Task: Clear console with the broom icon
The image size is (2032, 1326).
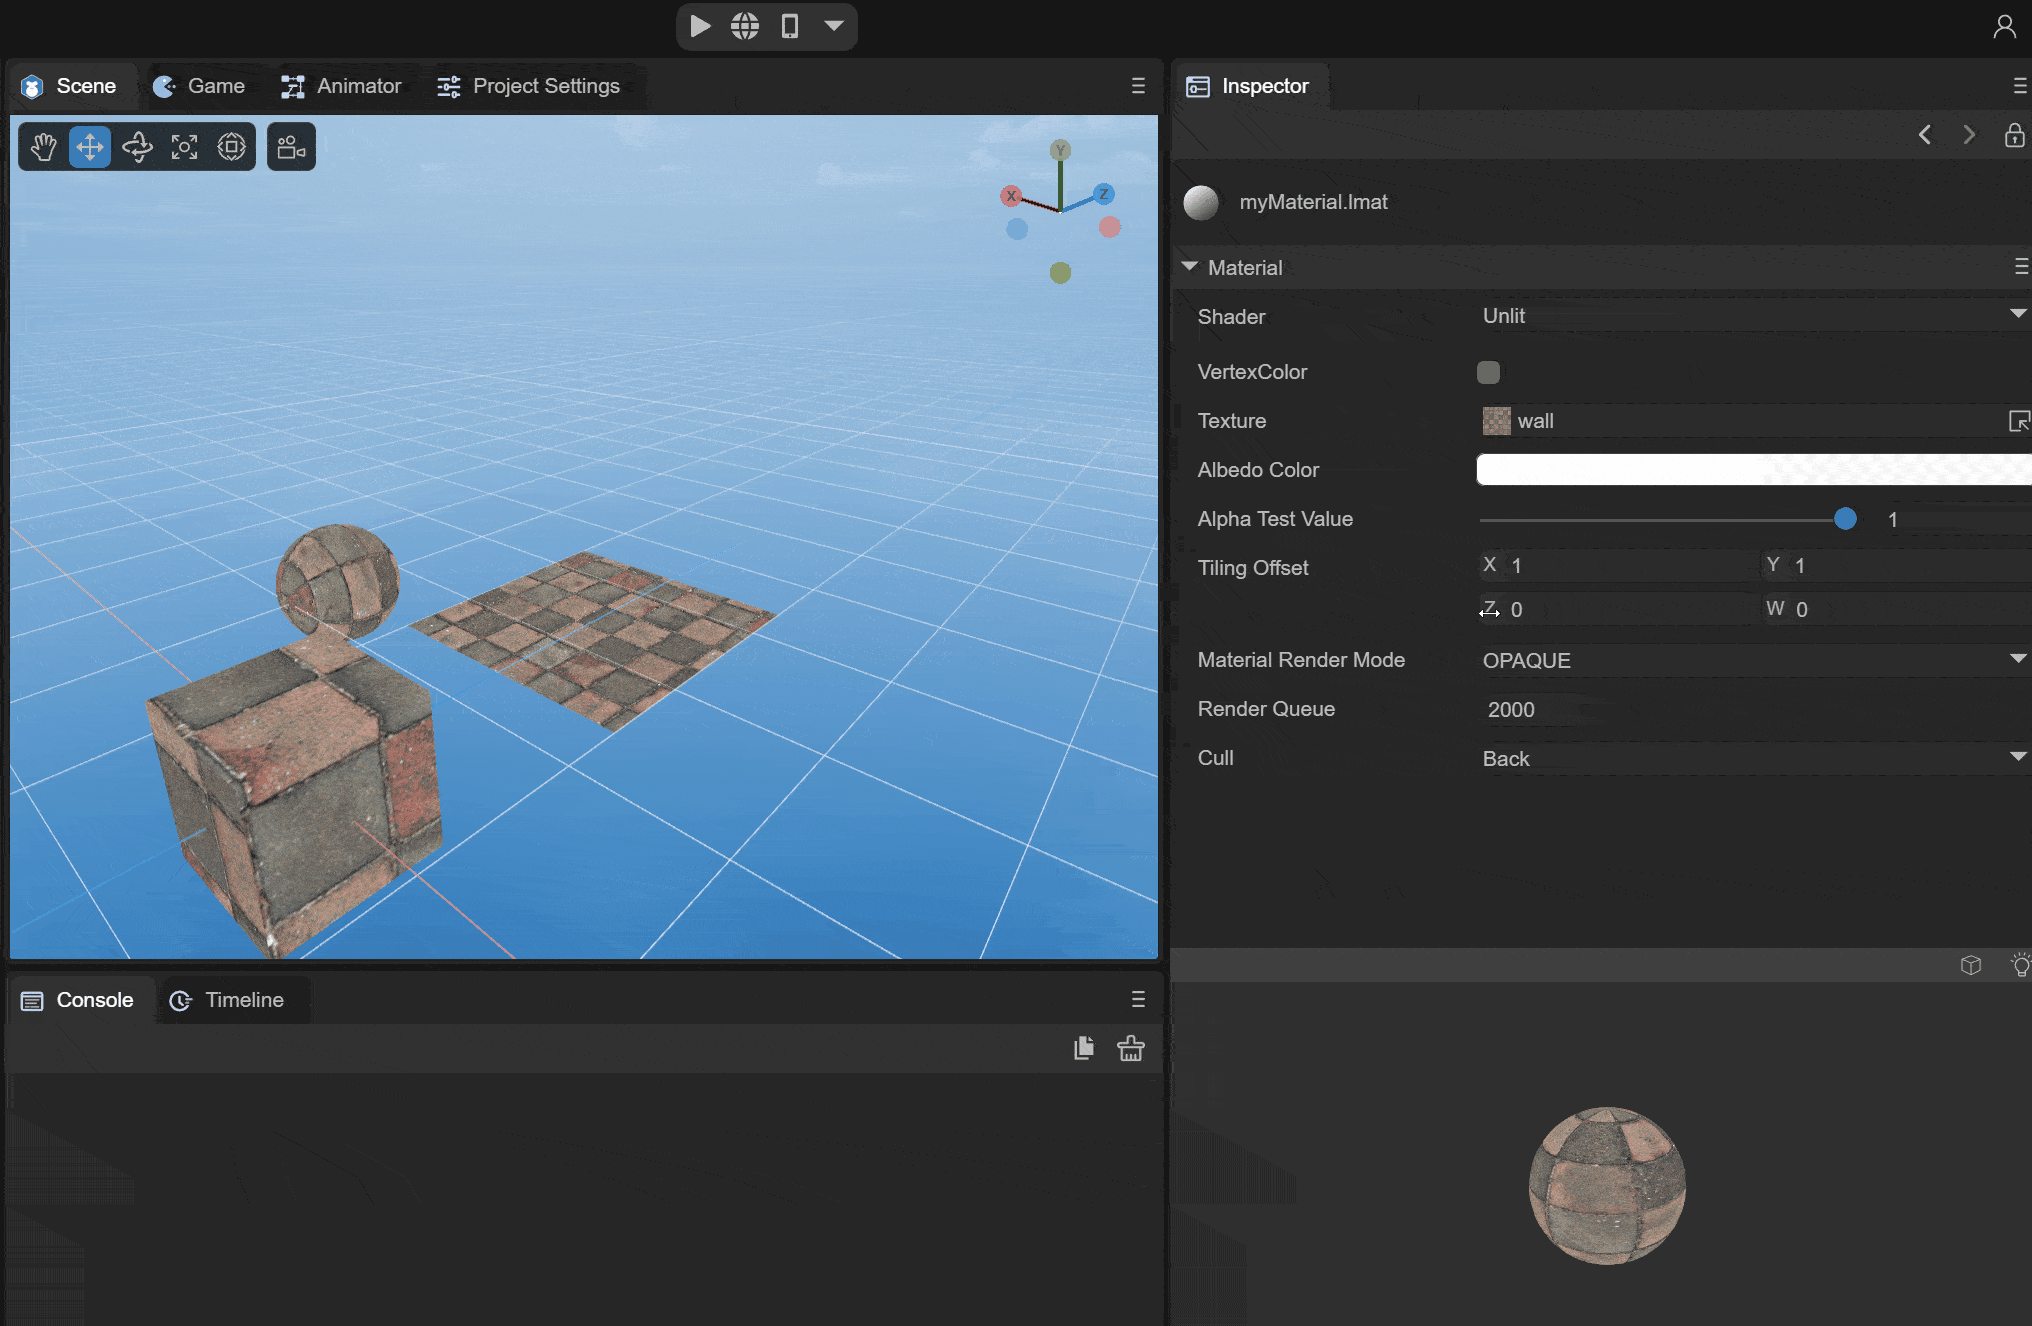Action: pyautogui.click(x=1131, y=1048)
